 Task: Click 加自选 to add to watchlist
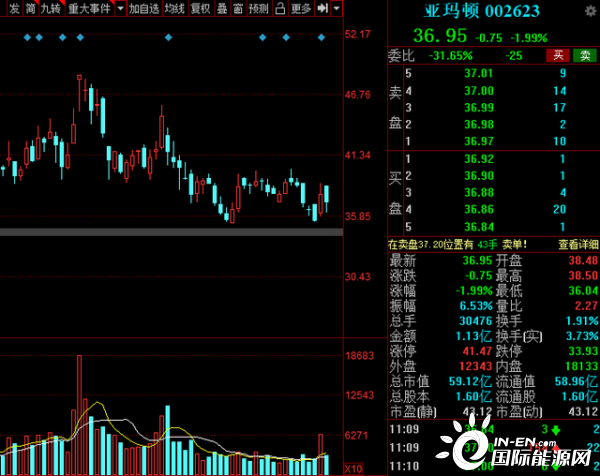(145, 8)
